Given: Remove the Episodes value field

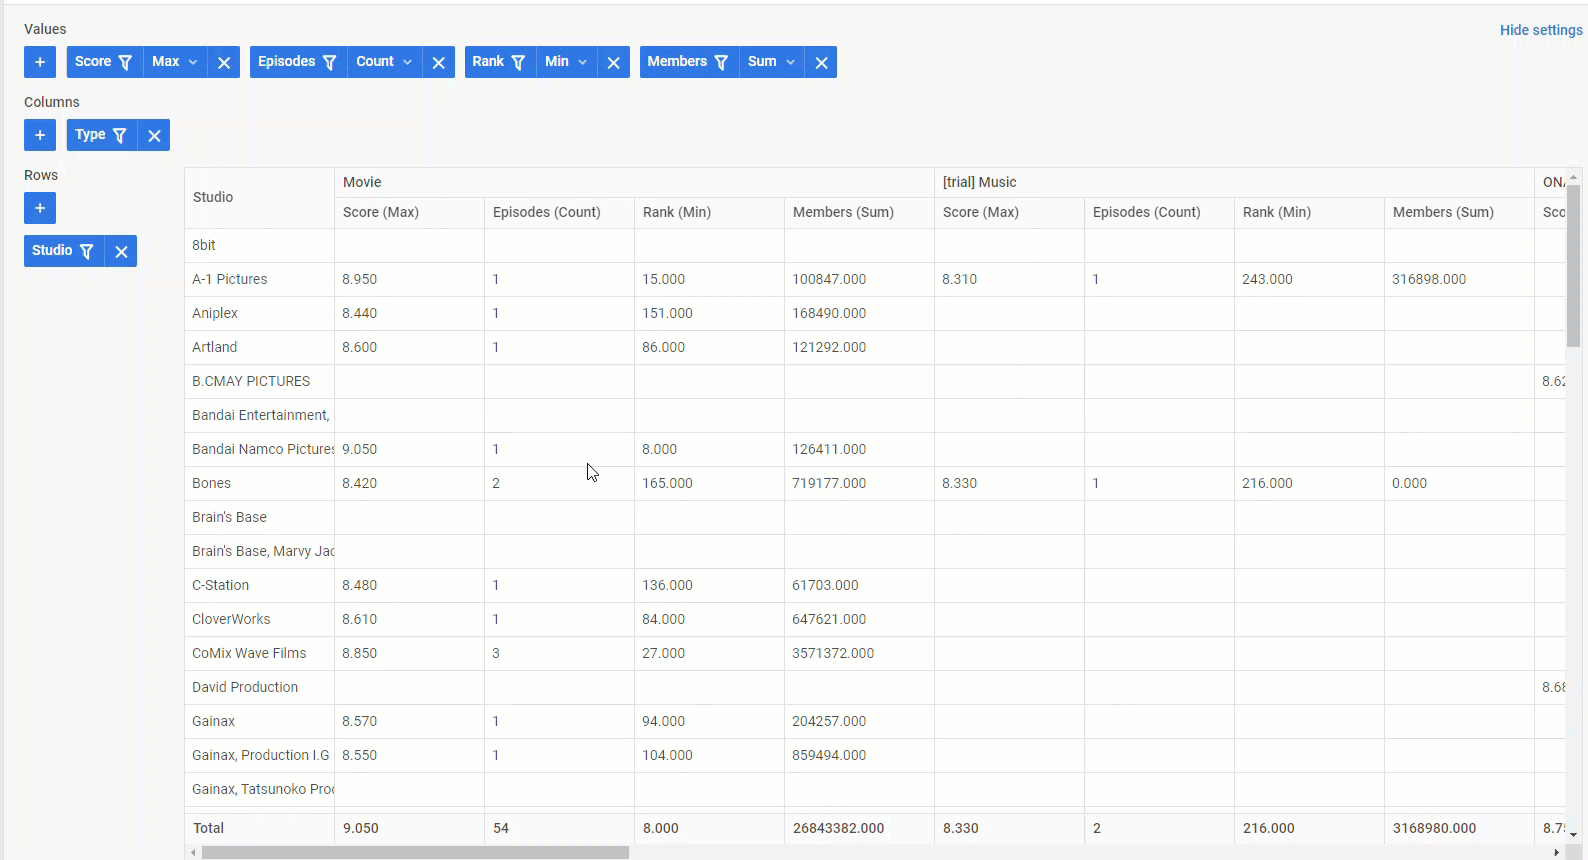Looking at the screenshot, I should click(438, 62).
